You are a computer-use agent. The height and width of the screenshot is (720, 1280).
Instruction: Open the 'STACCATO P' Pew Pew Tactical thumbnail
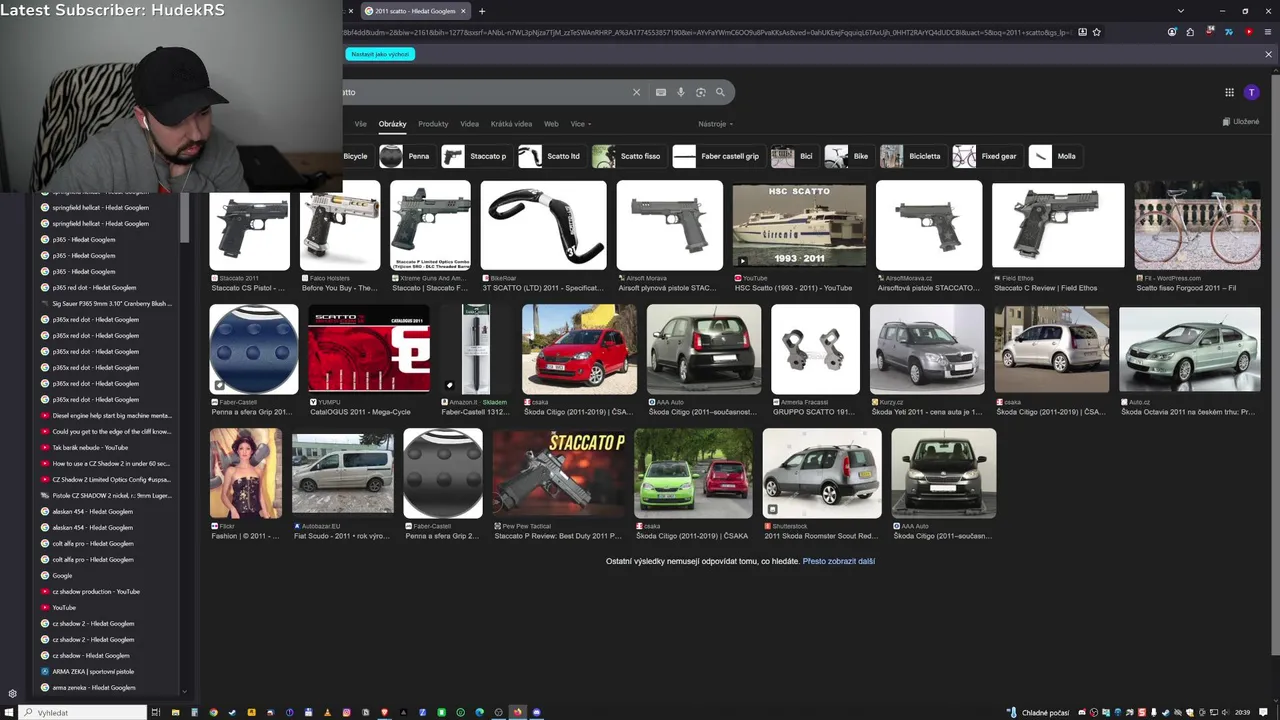[558, 473]
